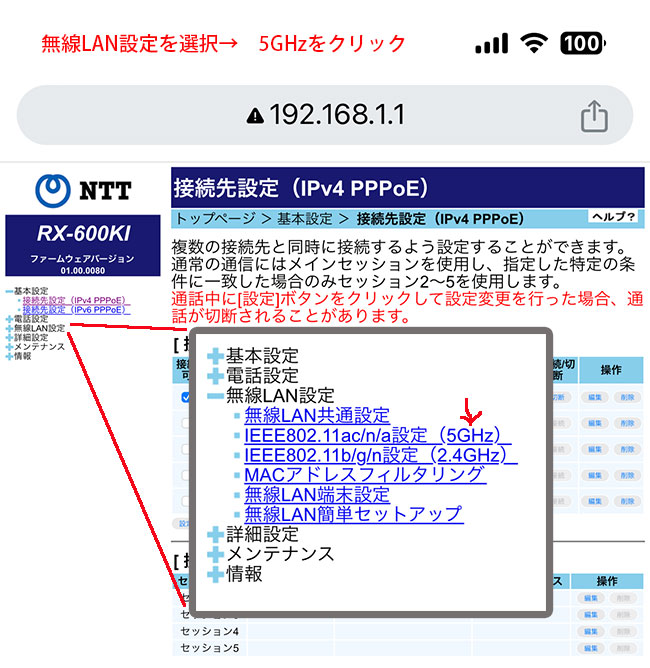Expand メンテナンス plus icon in enlarged menu
This screenshot has width=650, height=668.
(x=215, y=554)
